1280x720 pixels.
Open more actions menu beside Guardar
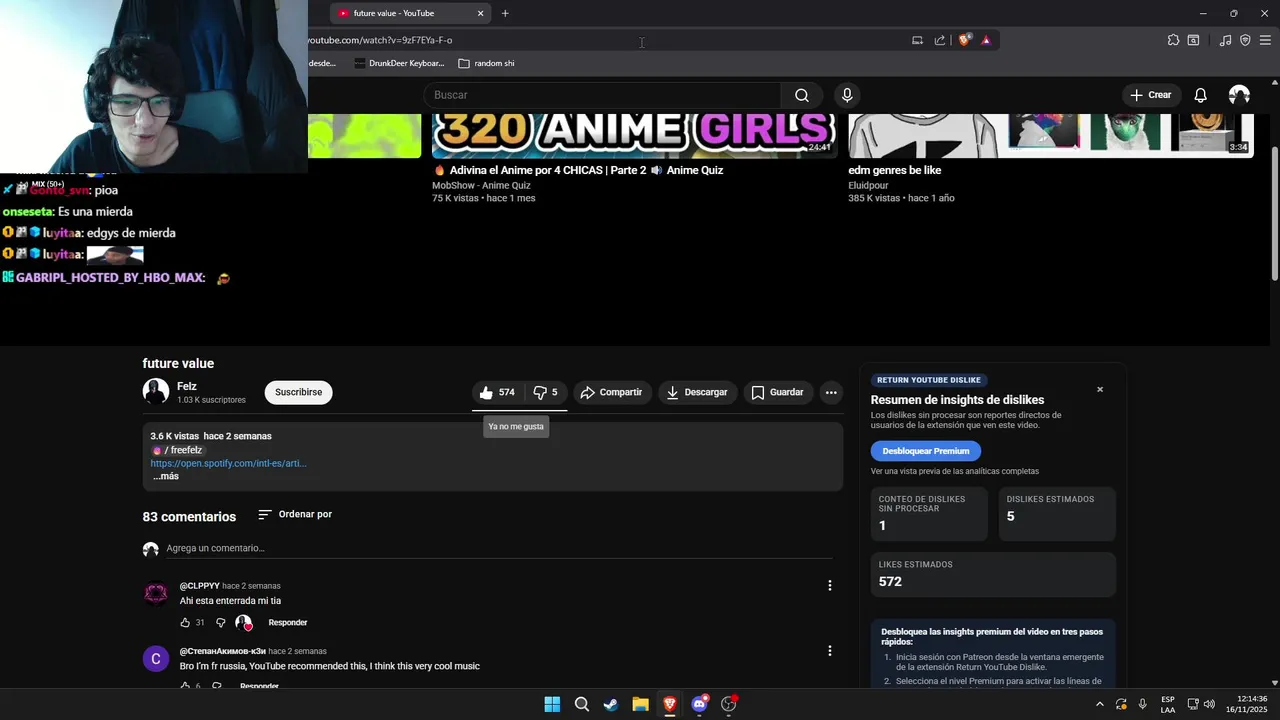tap(831, 392)
